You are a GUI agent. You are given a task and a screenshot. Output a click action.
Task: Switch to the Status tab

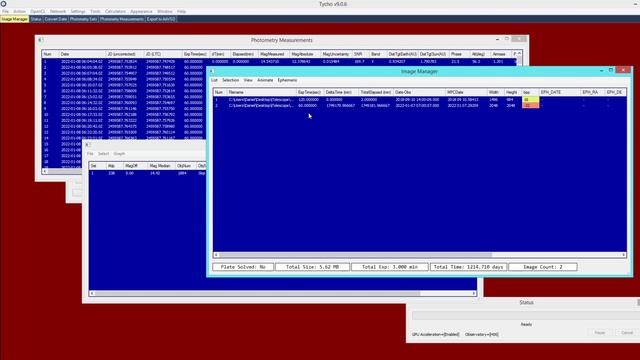36,19
